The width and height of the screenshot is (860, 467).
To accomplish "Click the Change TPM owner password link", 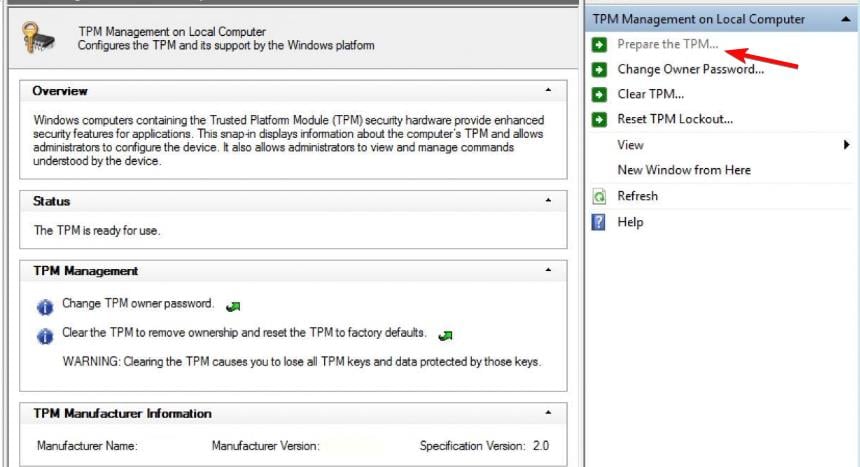I will click(138, 303).
